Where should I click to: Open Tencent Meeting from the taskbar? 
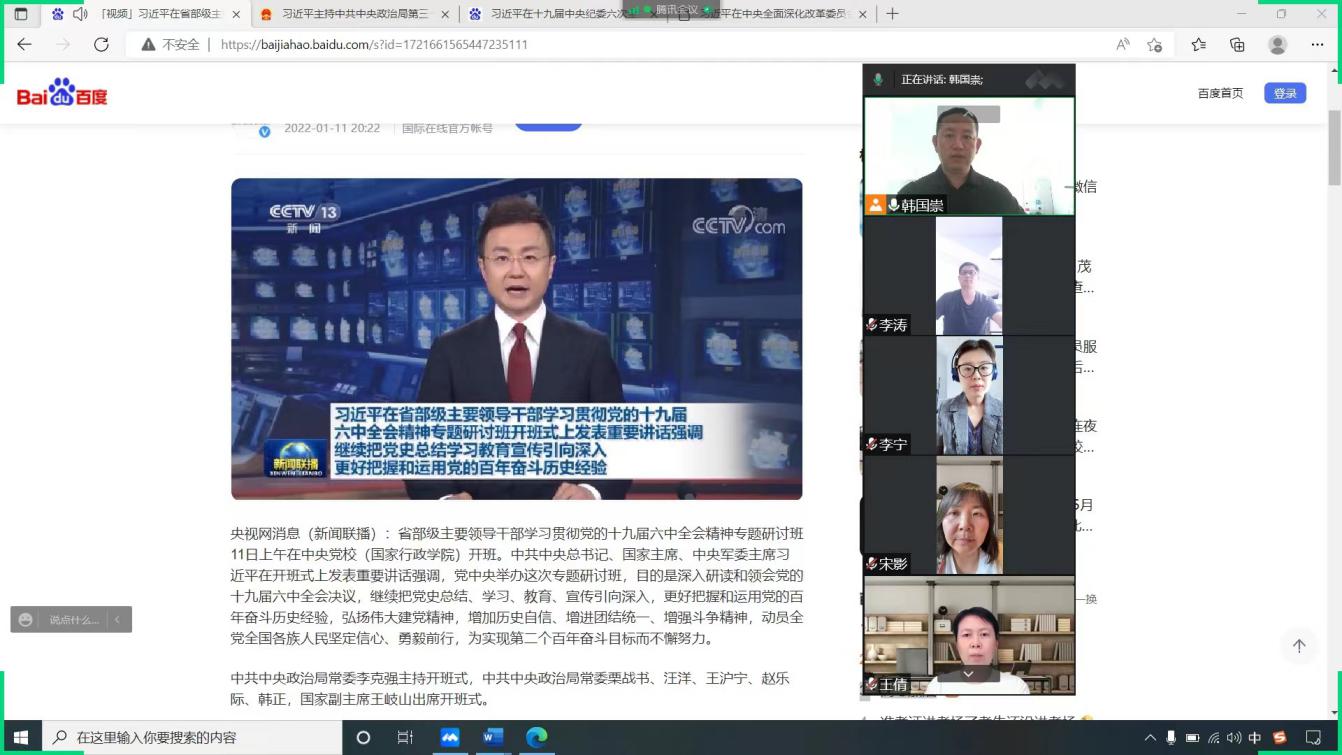coord(450,738)
